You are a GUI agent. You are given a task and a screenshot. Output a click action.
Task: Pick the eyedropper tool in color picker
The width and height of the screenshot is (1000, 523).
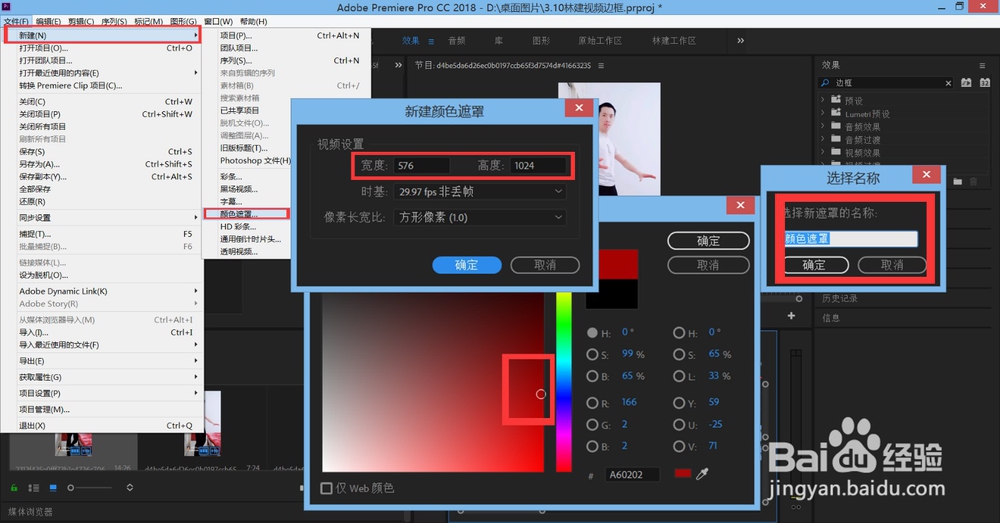(702, 473)
